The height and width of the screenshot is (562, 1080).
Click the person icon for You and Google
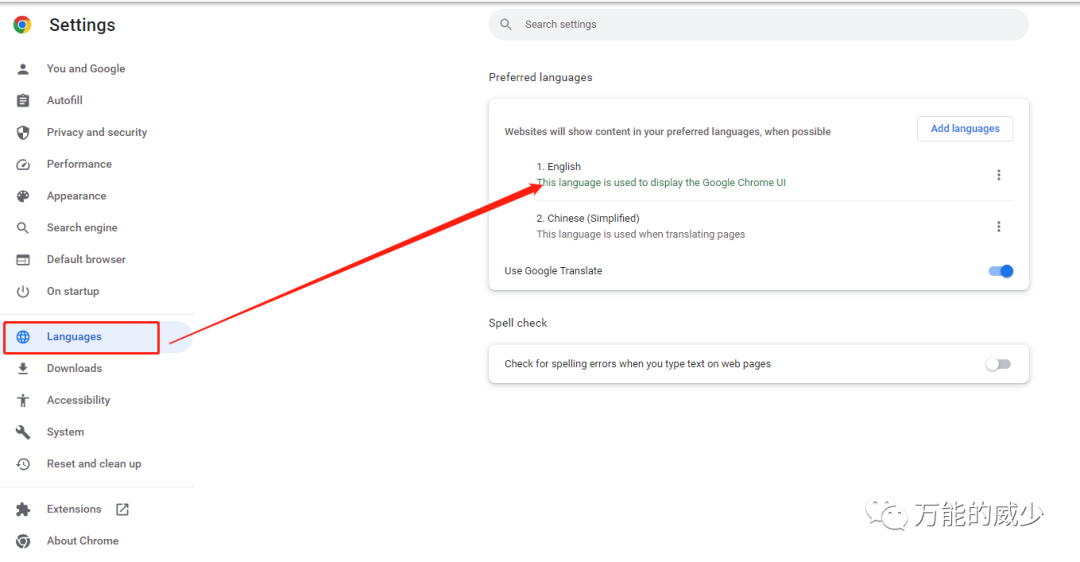pyautogui.click(x=23, y=69)
